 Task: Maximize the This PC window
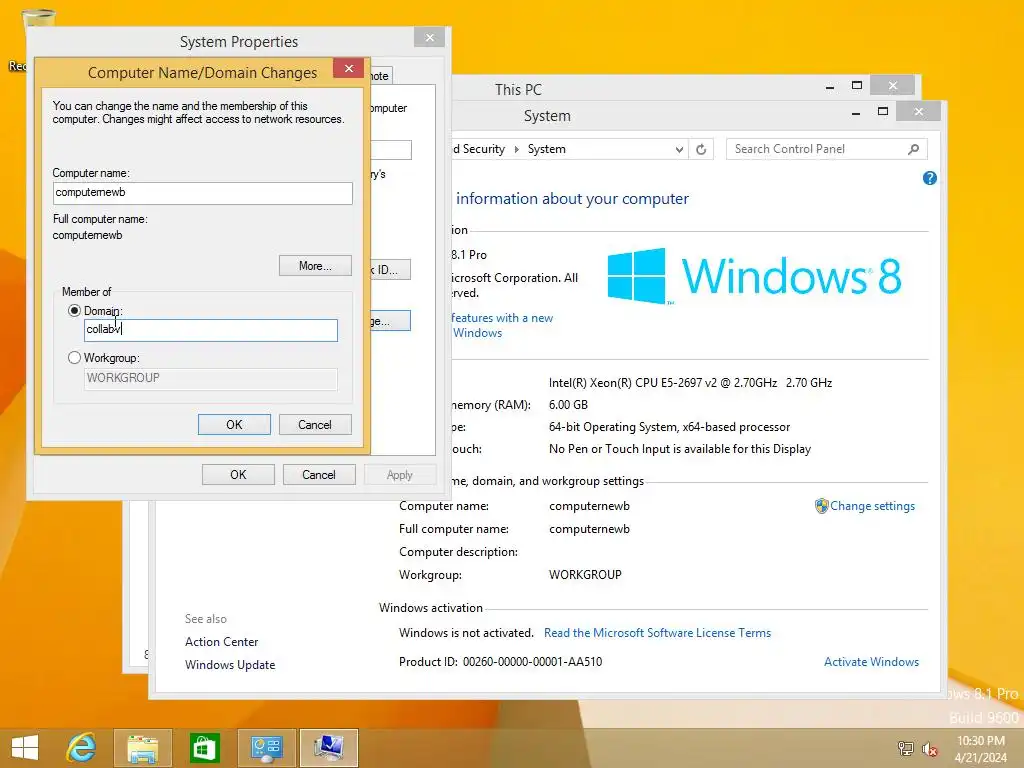(857, 86)
